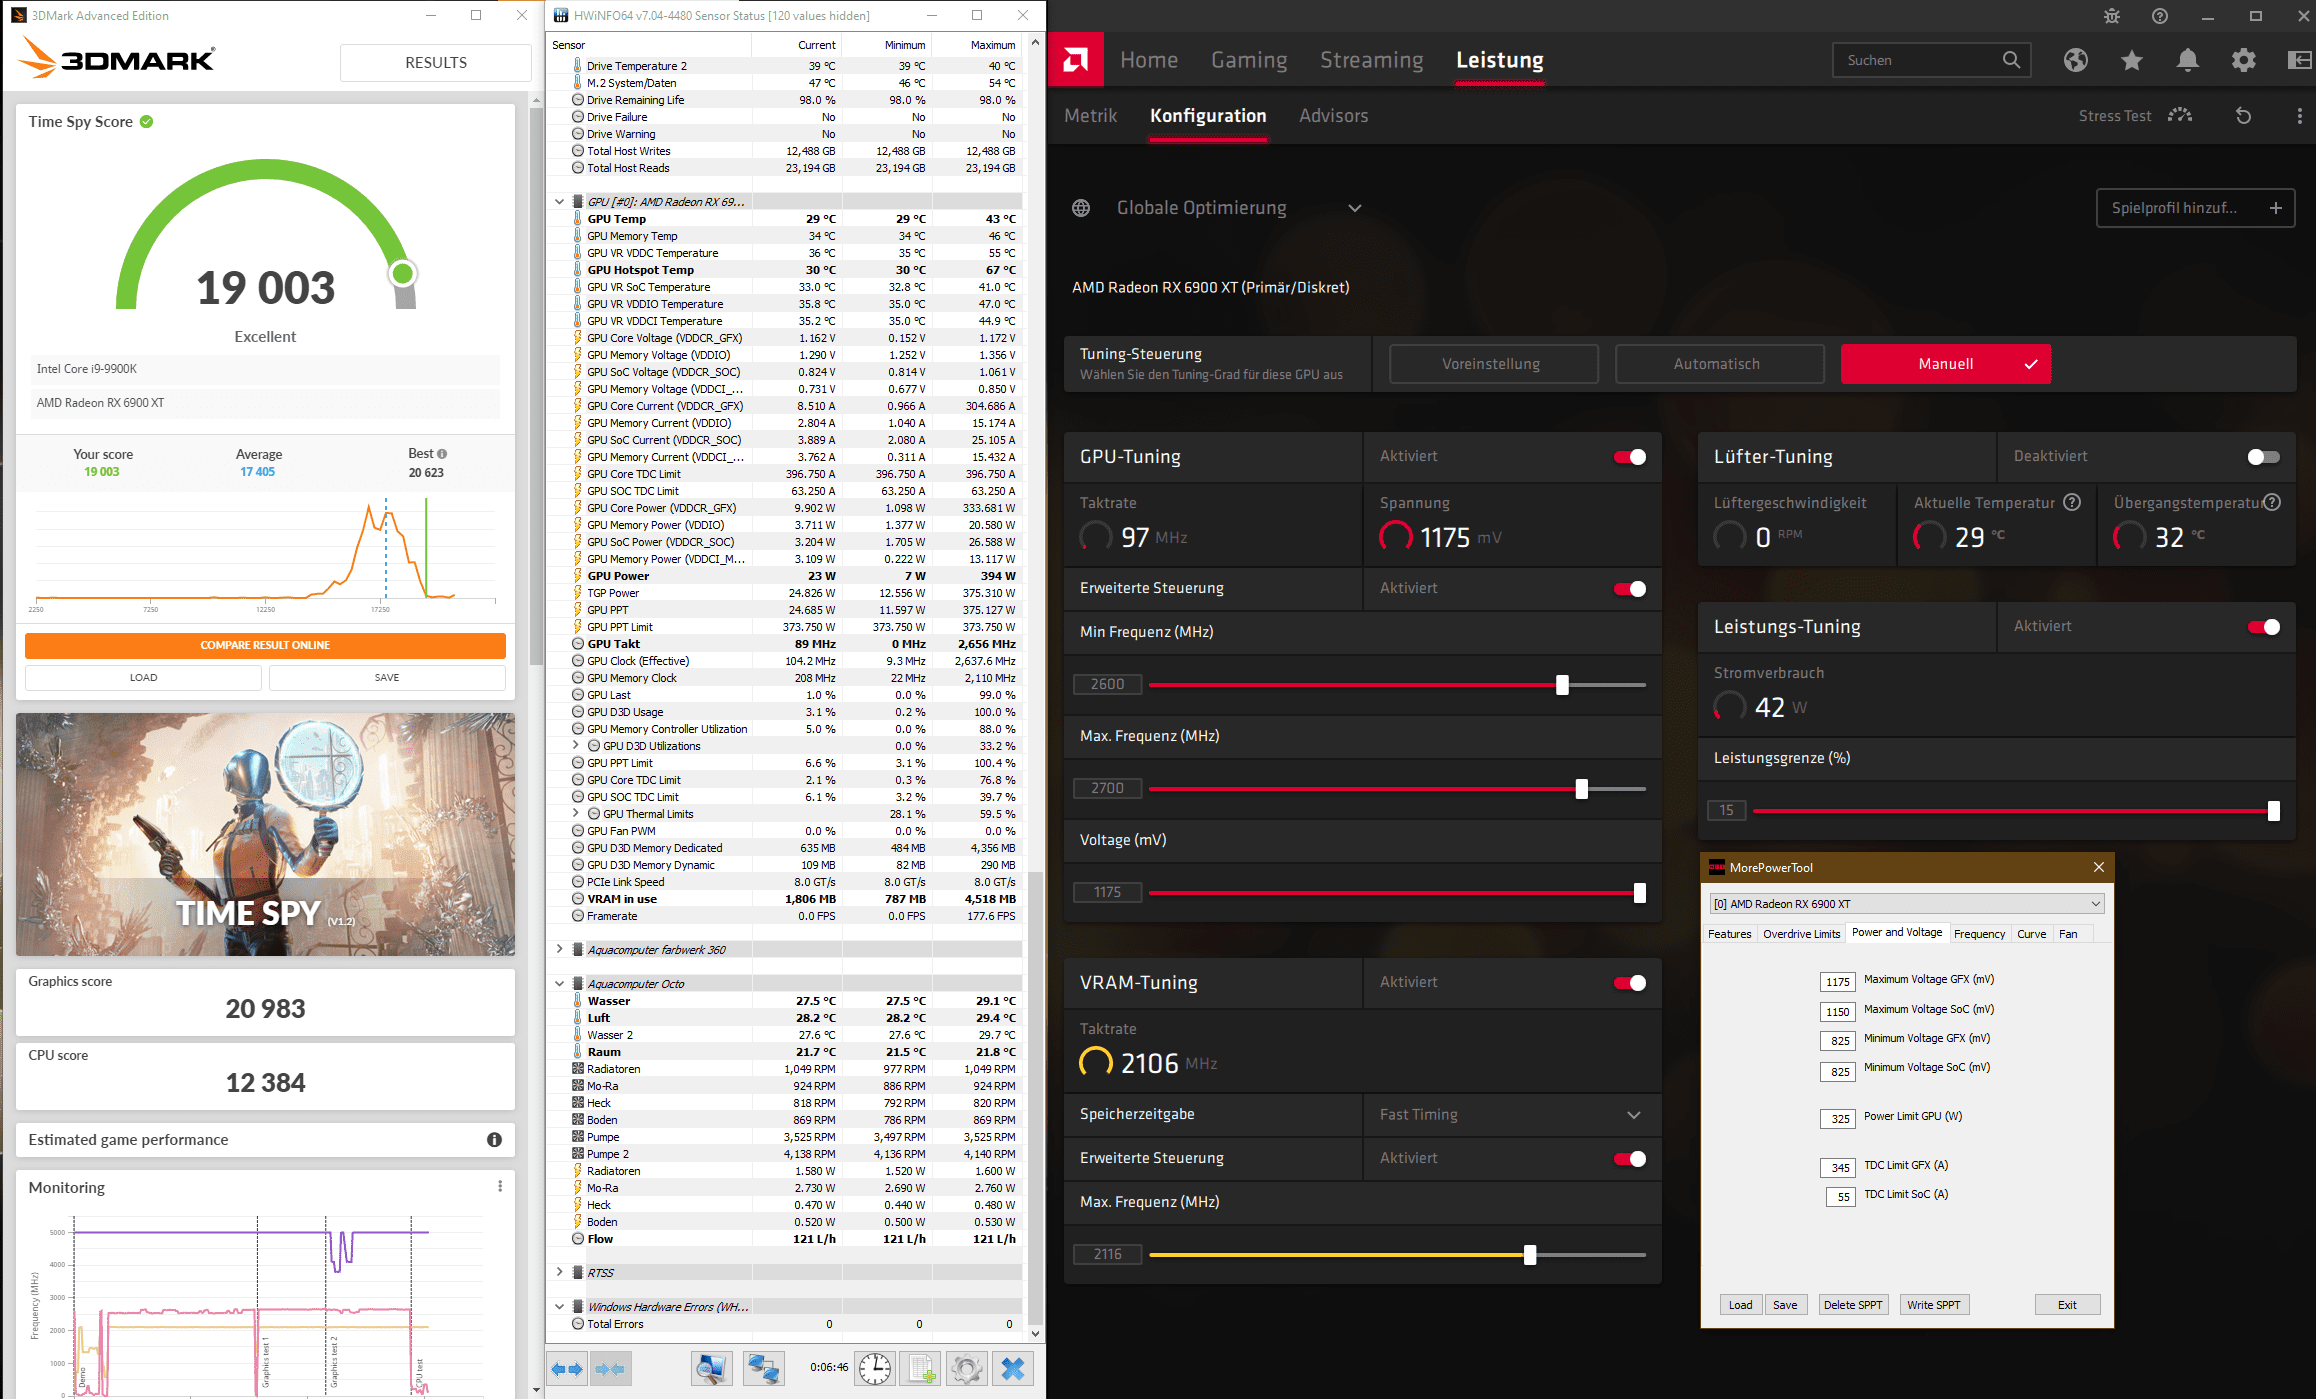The height and width of the screenshot is (1399, 2316).
Task: Click Delete SPPT in MorePowerTool
Action: point(1852,1305)
